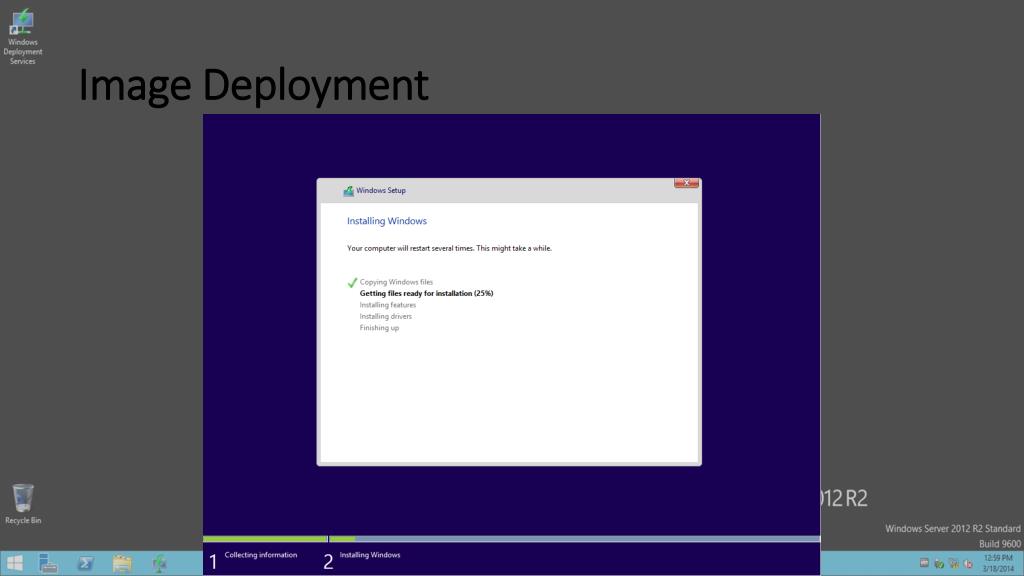Click the 'Installing features' step
Image resolution: width=1024 pixels, height=576 pixels.
click(x=387, y=305)
